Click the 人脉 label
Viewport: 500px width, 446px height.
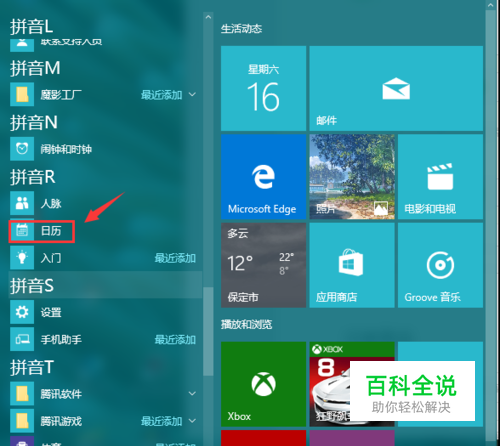[x=51, y=203]
